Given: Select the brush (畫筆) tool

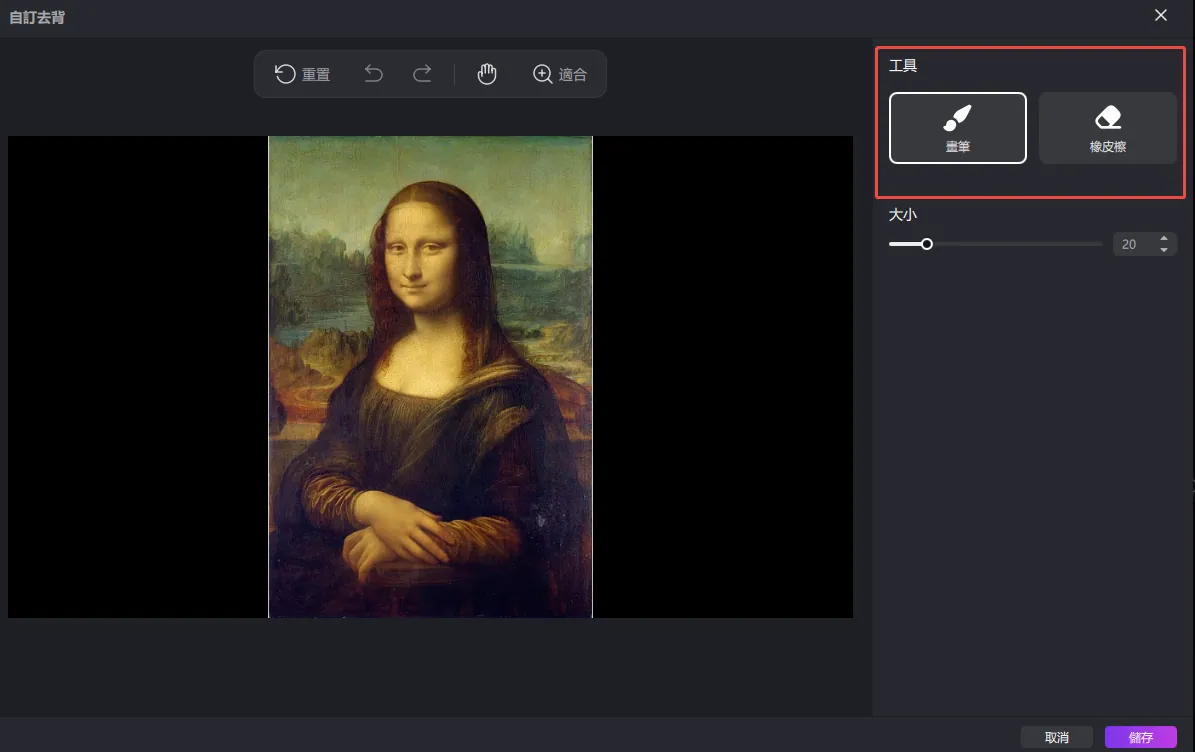Looking at the screenshot, I should (x=957, y=128).
